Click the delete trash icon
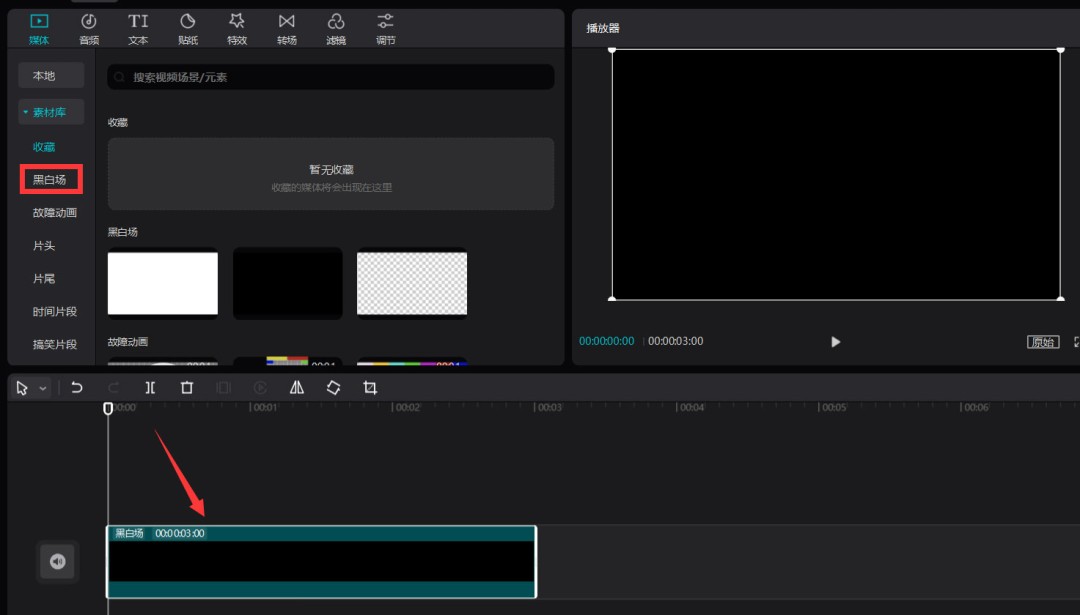The width and height of the screenshot is (1080, 615). (x=187, y=388)
